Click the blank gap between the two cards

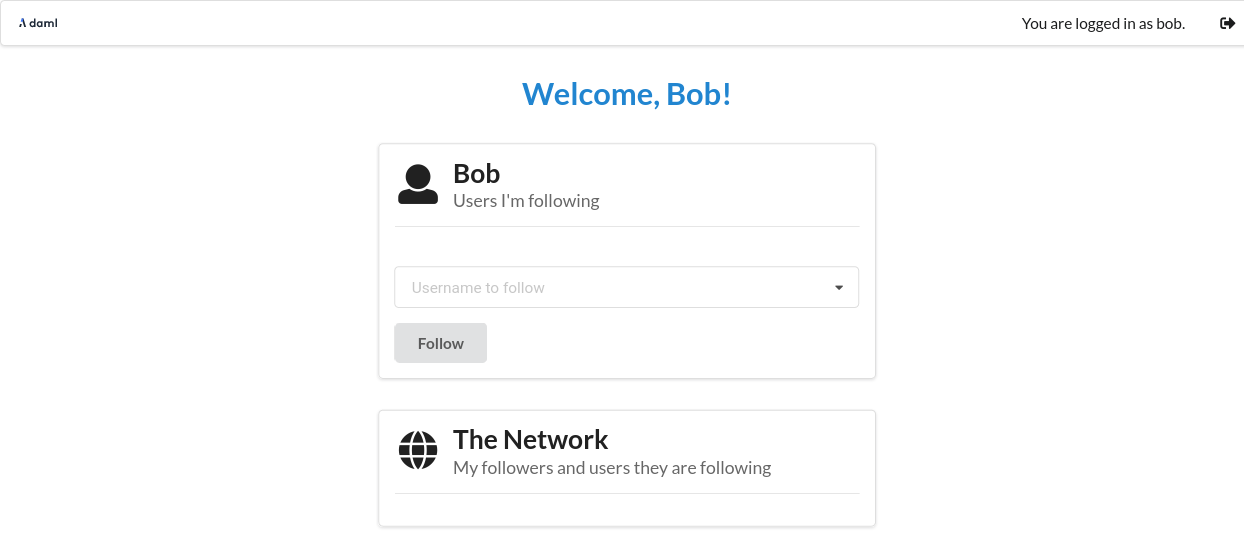[x=626, y=394]
